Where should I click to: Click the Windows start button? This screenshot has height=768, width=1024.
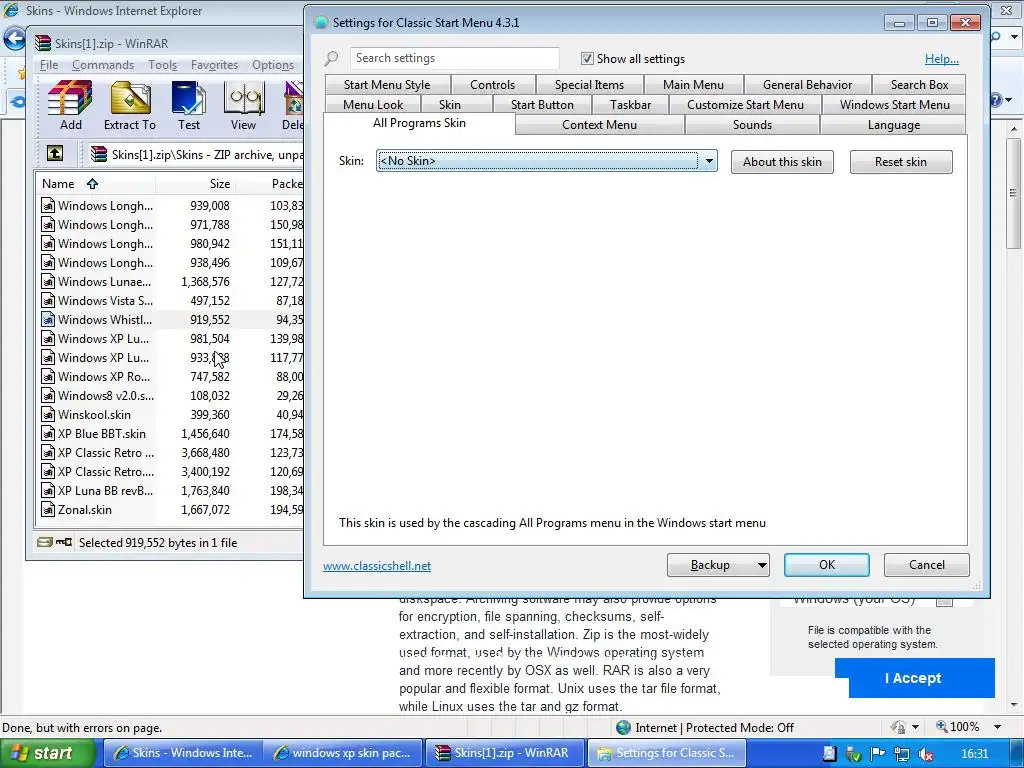tap(47, 754)
